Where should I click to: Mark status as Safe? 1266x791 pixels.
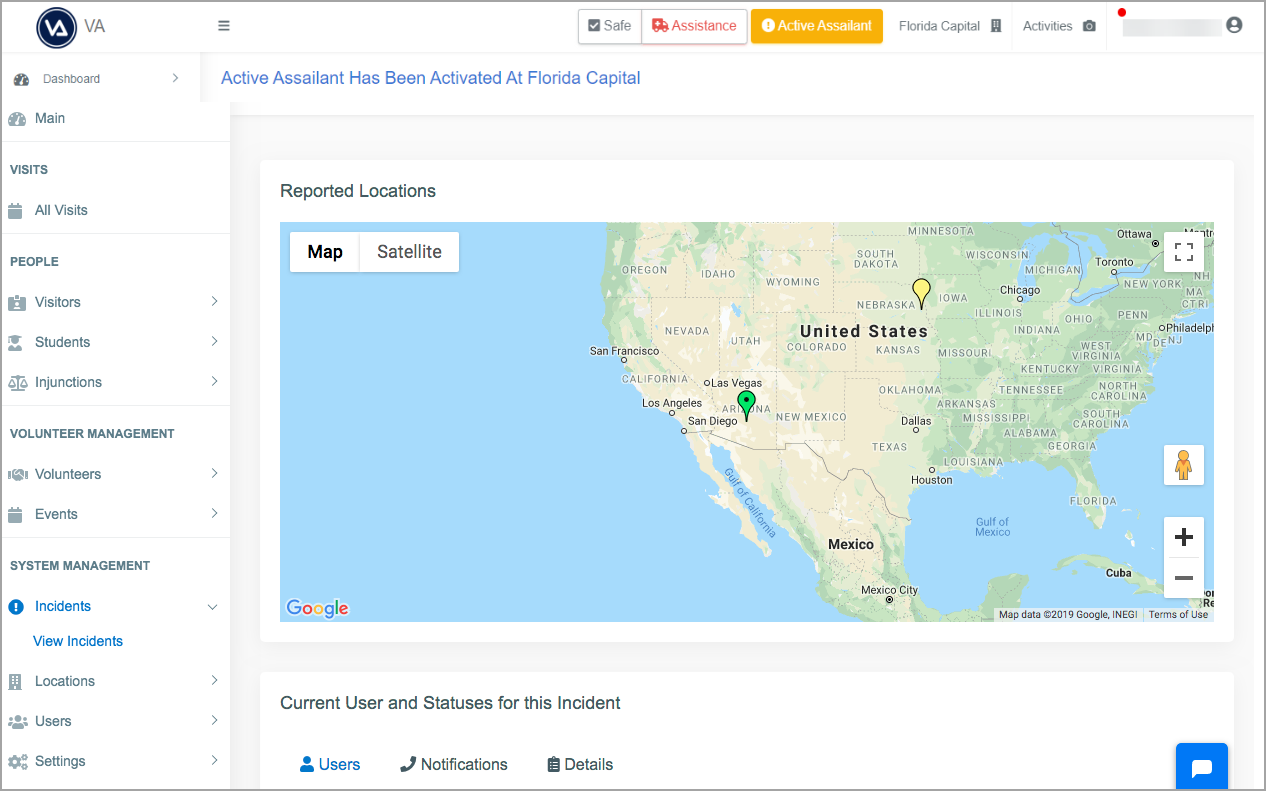tap(610, 26)
